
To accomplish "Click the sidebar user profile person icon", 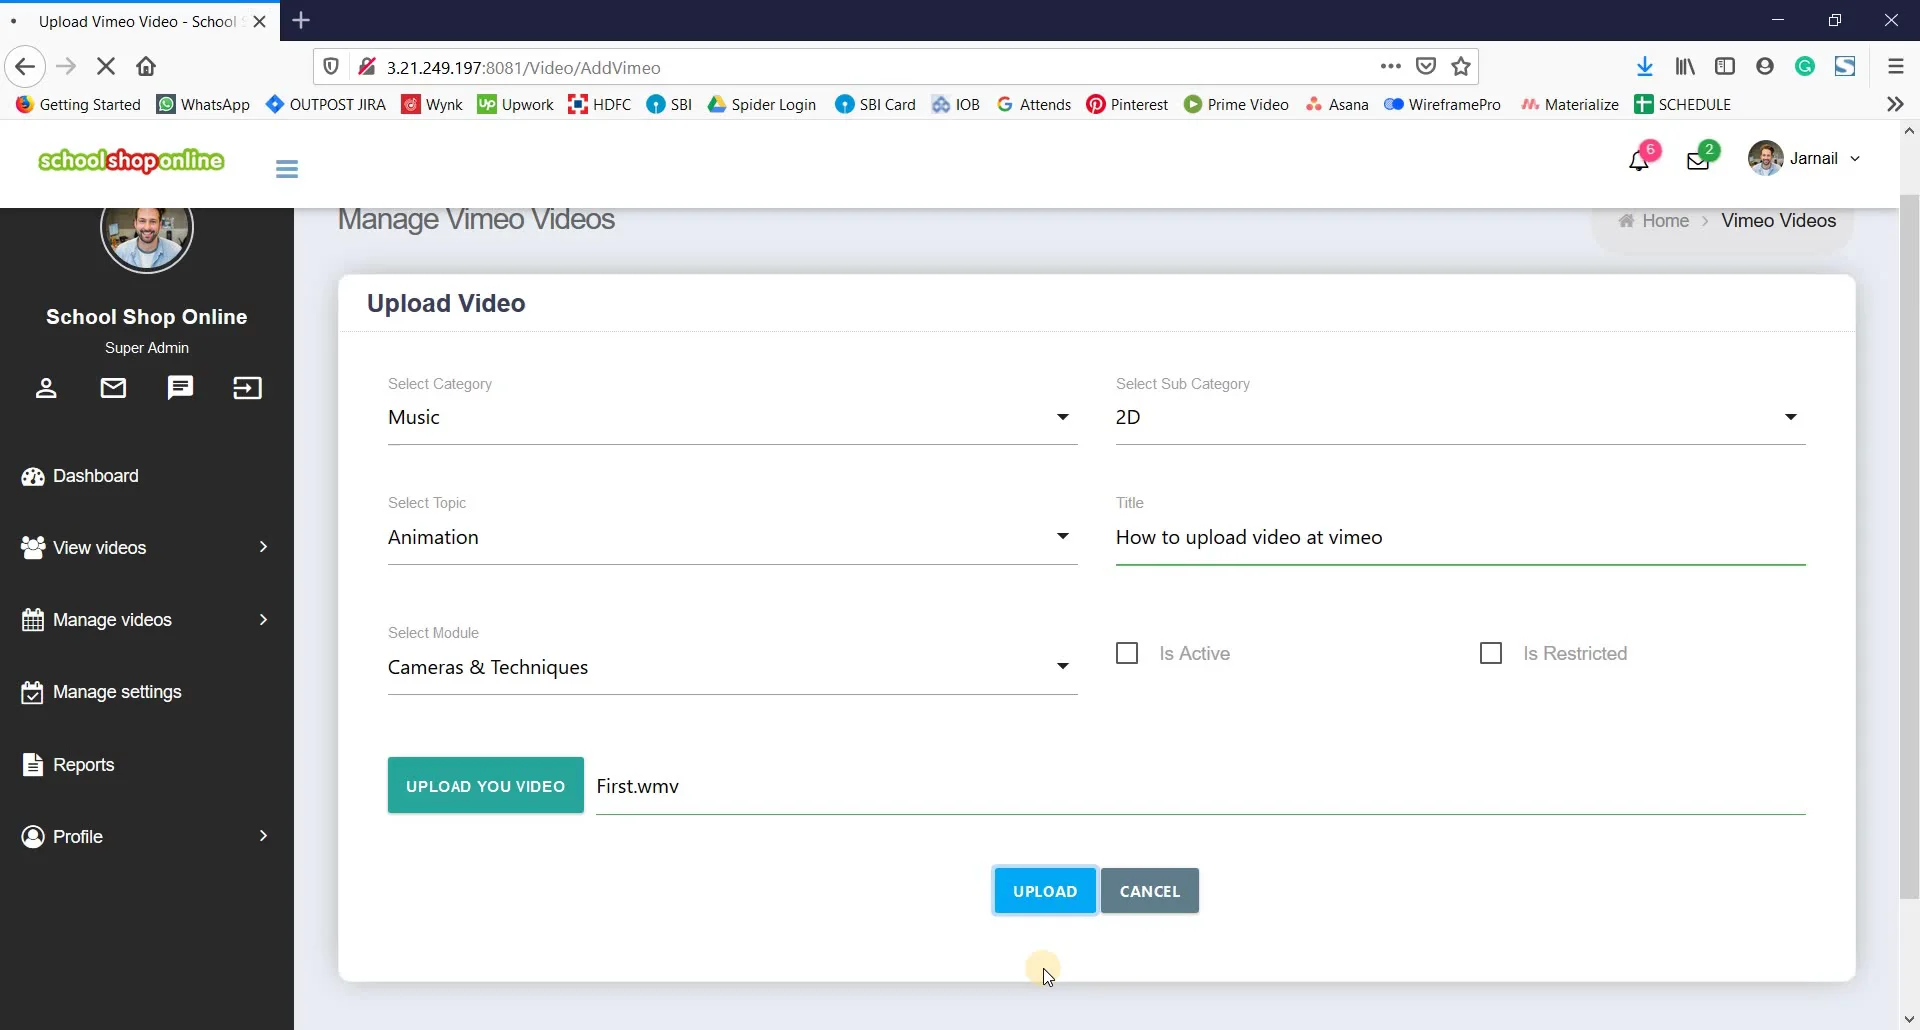I will pos(46,388).
